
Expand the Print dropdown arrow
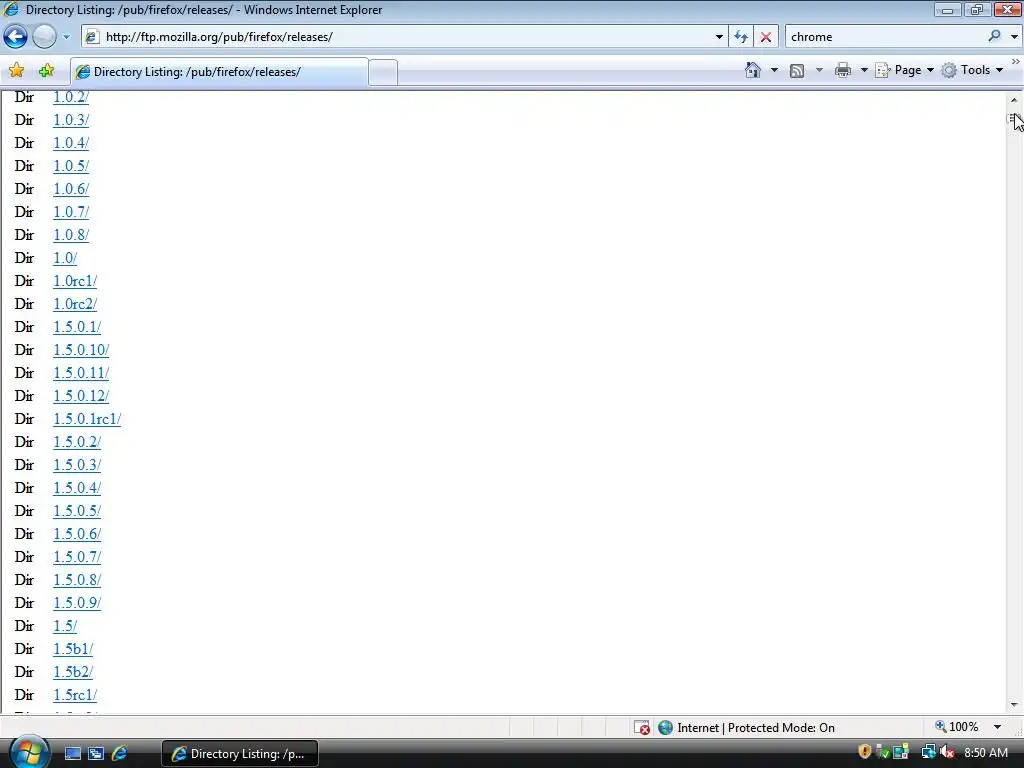[863, 71]
